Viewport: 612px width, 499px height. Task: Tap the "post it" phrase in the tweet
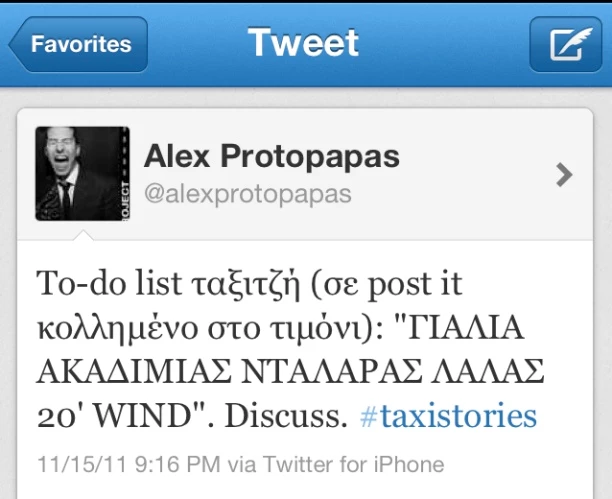coord(415,284)
